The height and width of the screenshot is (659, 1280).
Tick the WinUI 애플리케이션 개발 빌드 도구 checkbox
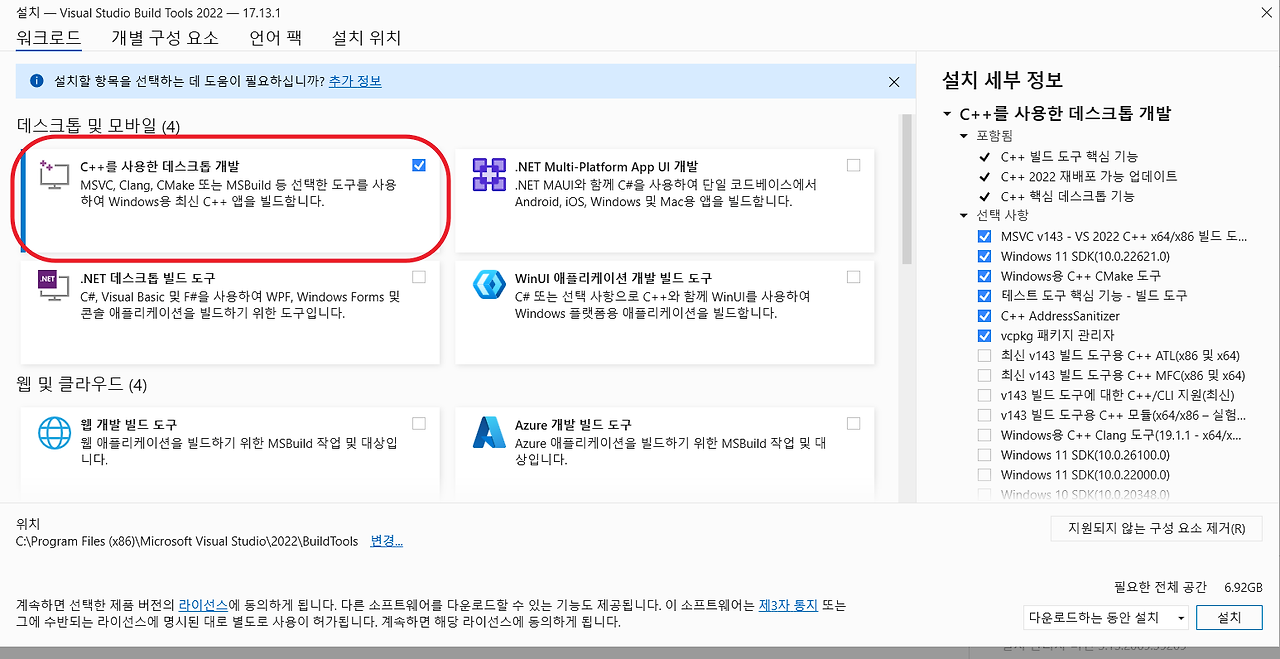pyautogui.click(x=853, y=277)
